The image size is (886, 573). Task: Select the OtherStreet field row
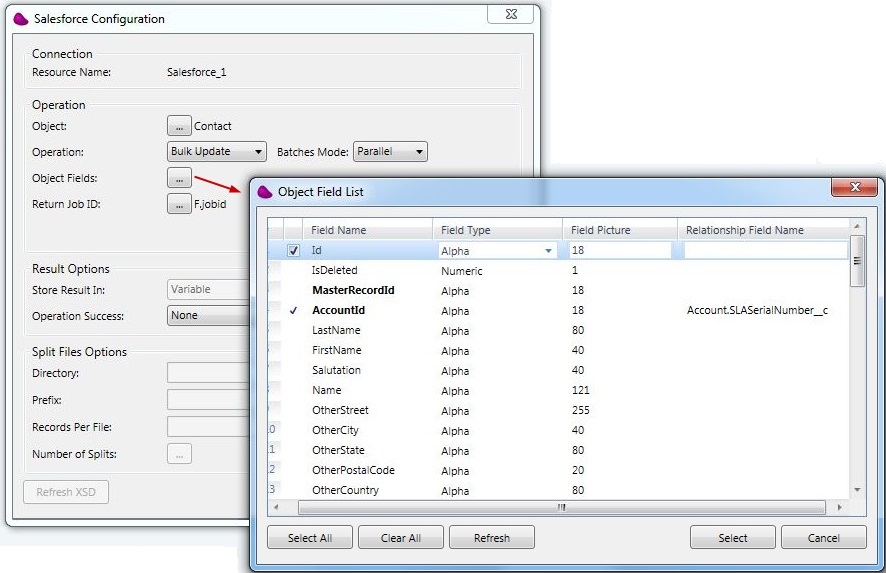tap(558, 410)
